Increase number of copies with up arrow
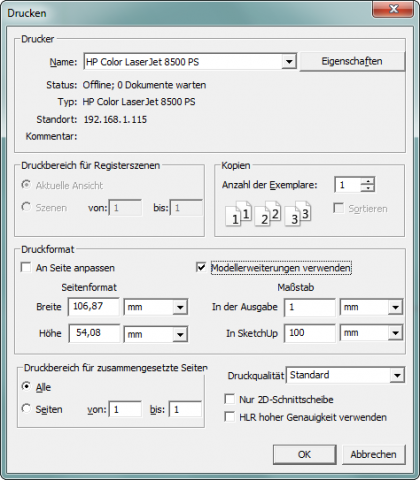This screenshot has height=480, width=420. point(368,181)
